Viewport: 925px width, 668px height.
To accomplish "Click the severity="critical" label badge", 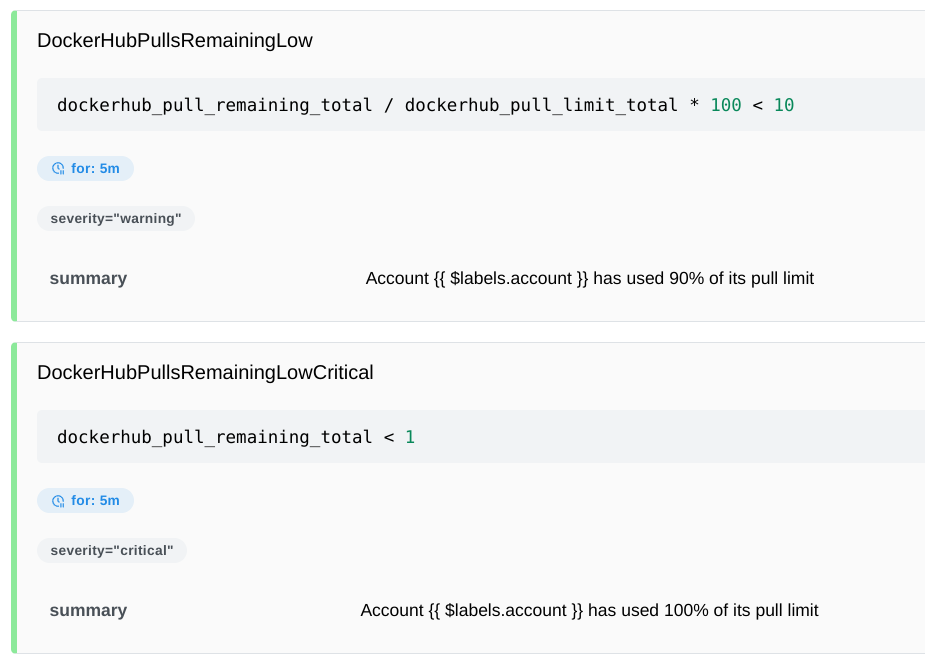I will (112, 551).
